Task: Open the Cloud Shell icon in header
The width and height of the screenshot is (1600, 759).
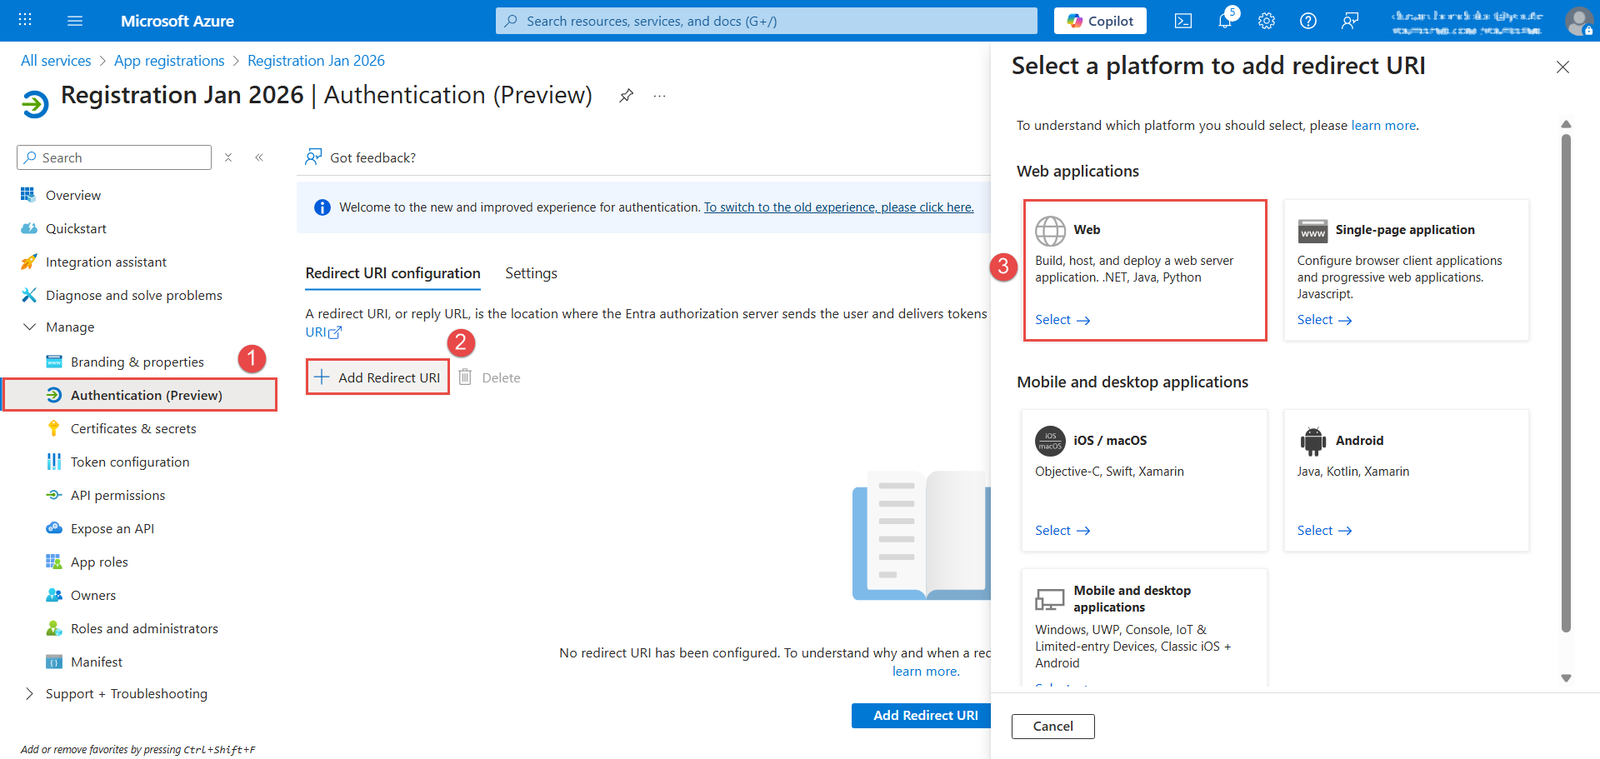Action: 1183,21
